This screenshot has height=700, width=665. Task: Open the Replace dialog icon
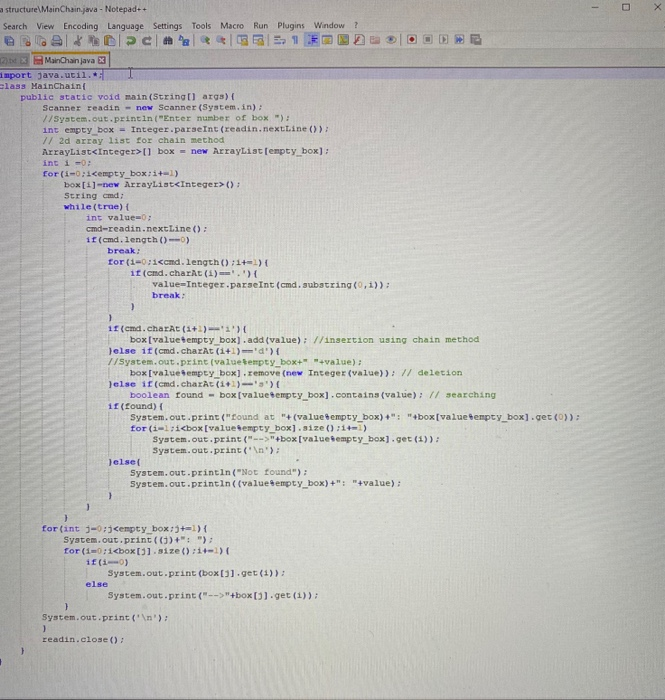(x=184, y=41)
